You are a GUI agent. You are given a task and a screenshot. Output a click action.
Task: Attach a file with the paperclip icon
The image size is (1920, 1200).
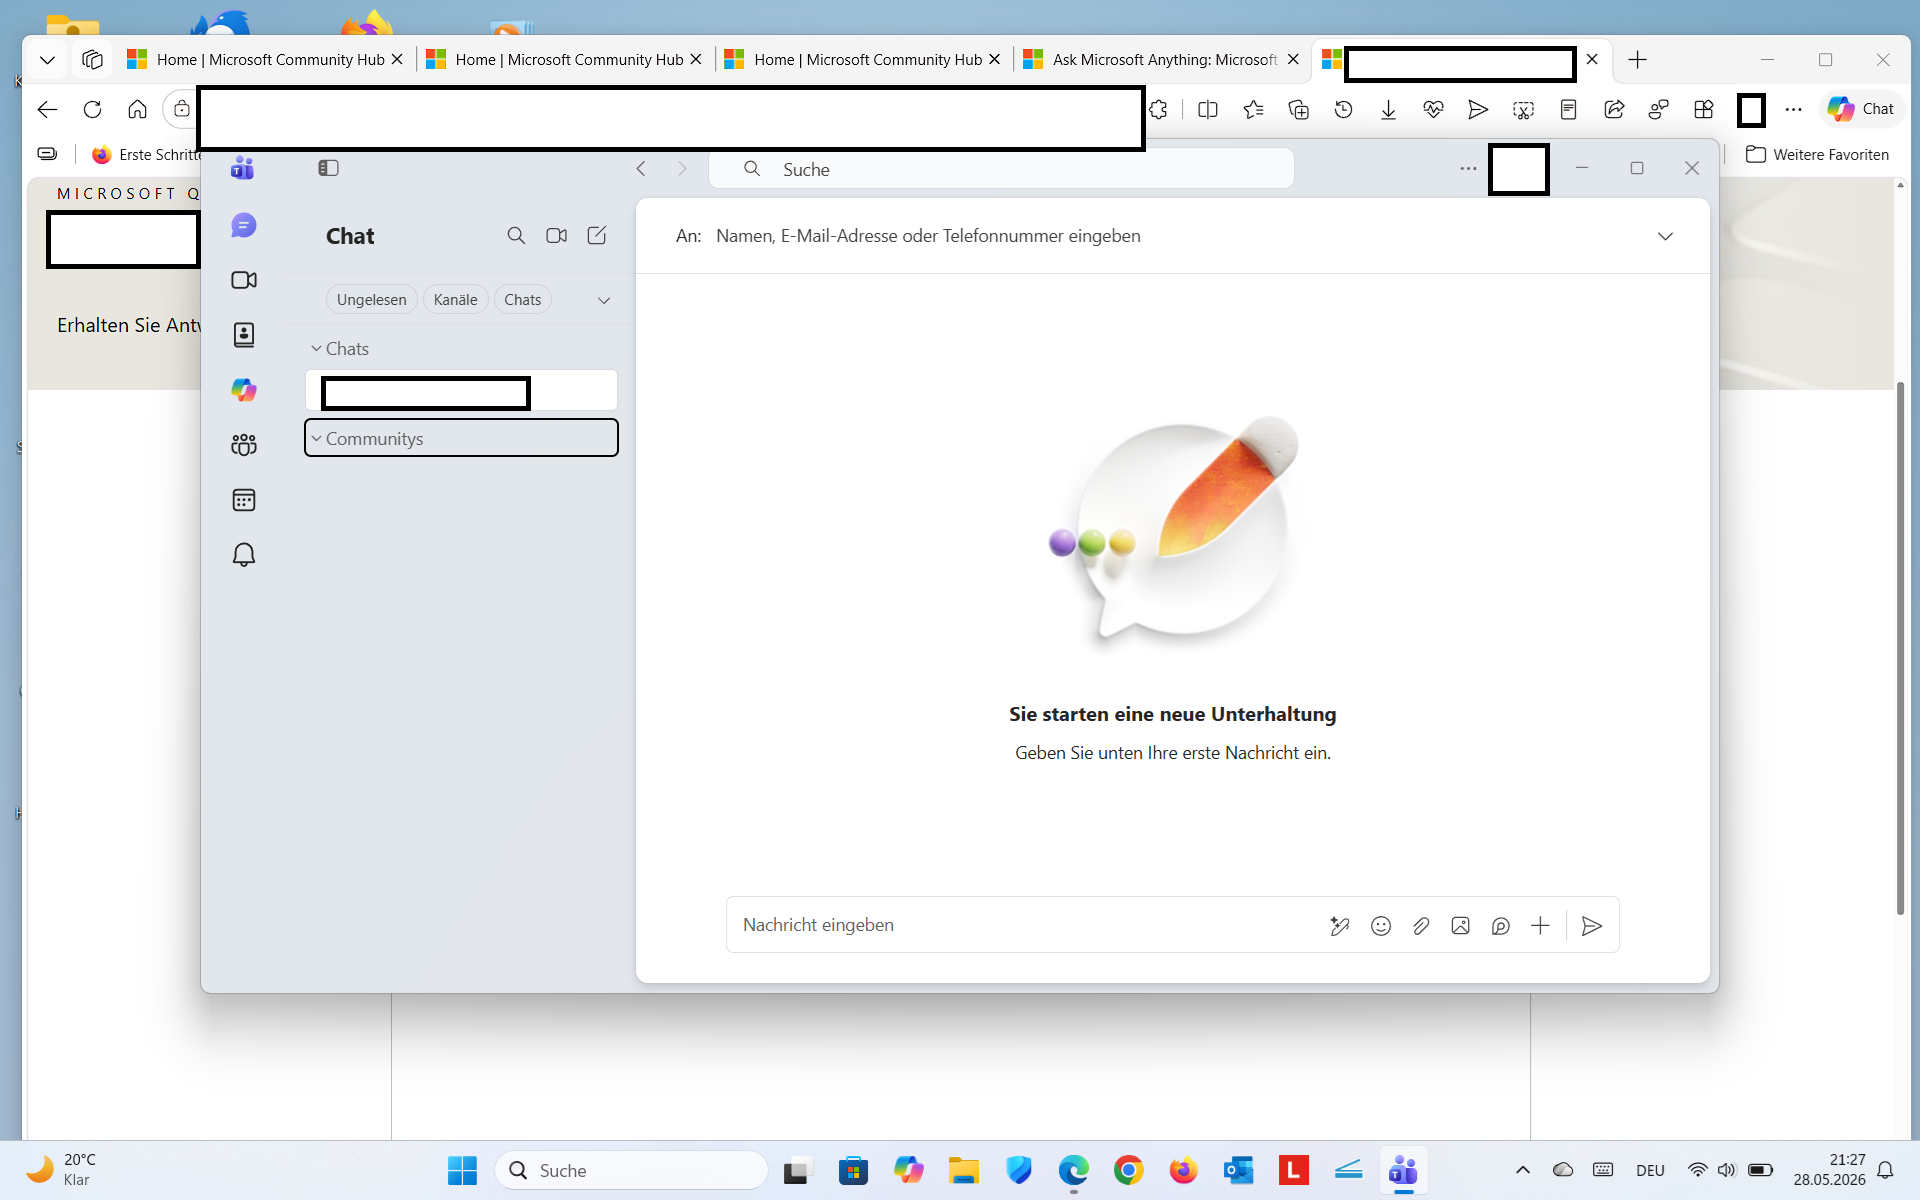(x=1421, y=926)
